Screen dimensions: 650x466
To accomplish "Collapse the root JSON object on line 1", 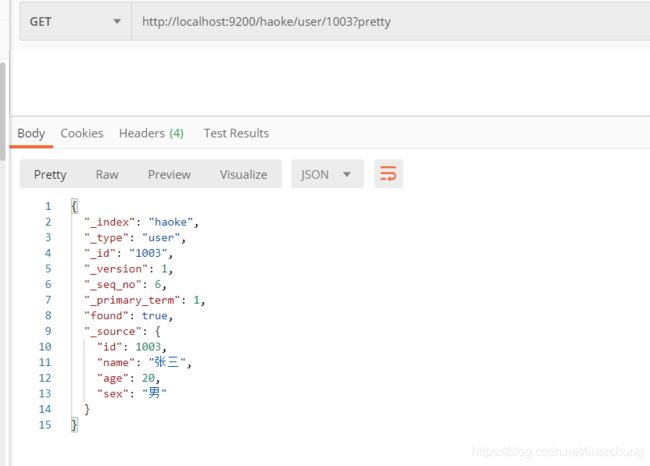I will 74,206.
